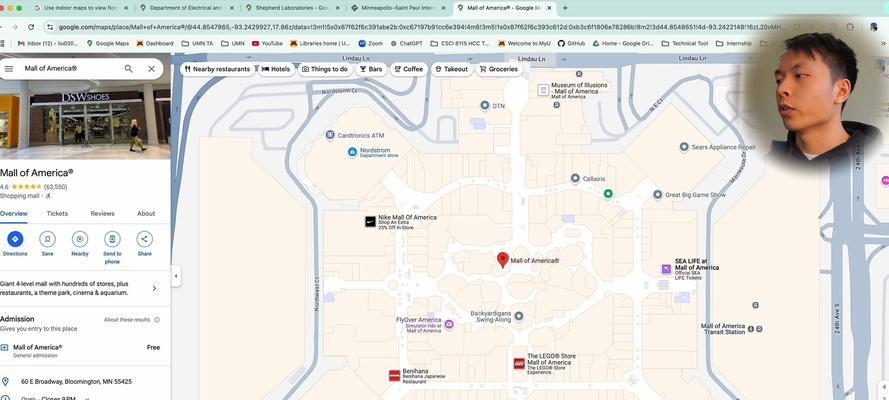Save the place with Save icon
This screenshot has height=400, width=889.
coord(48,239)
